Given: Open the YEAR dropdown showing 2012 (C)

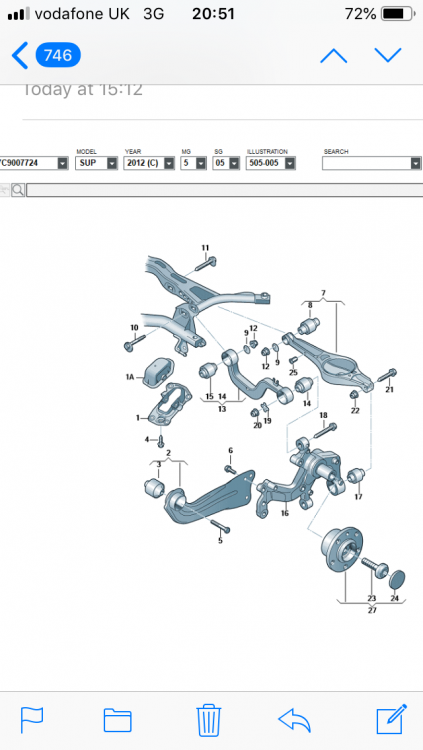Looking at the screenshot, I should click(x=149, y=163).
